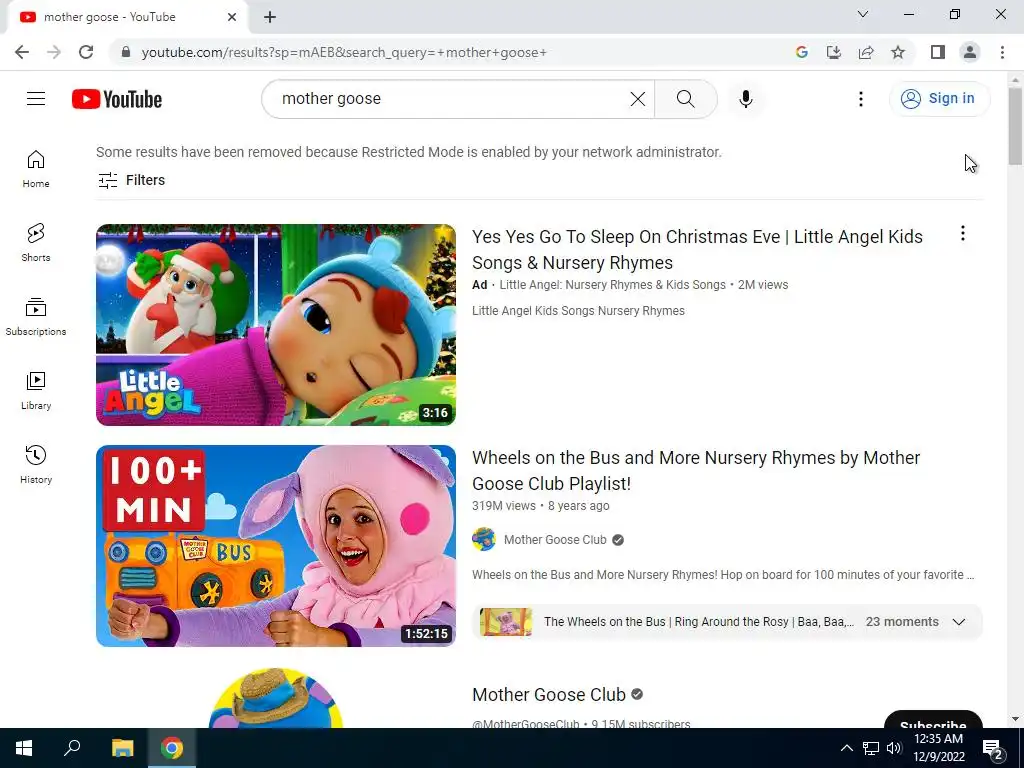
Task: Open a new tab with plus button
Action: pyautogui.click(x=270, y=17)
